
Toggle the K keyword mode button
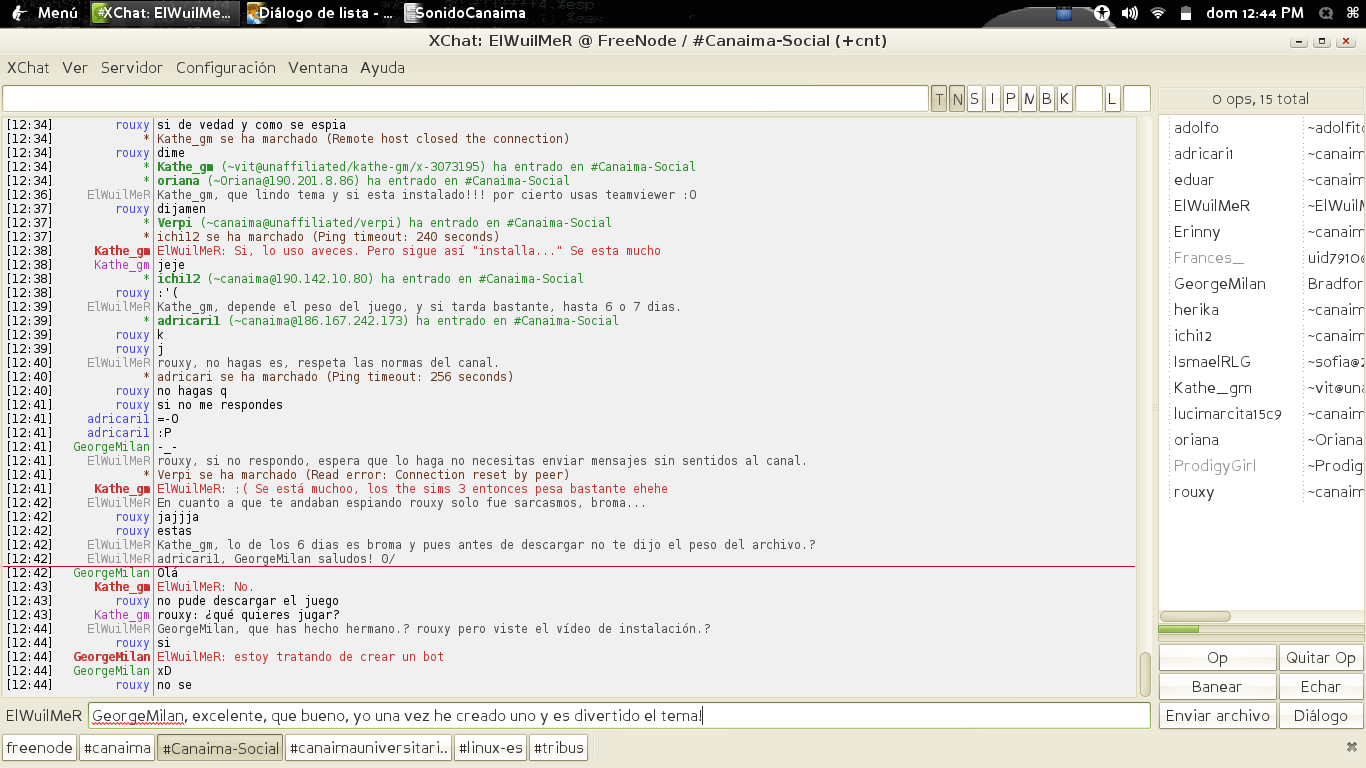[x=1065, y=99]
